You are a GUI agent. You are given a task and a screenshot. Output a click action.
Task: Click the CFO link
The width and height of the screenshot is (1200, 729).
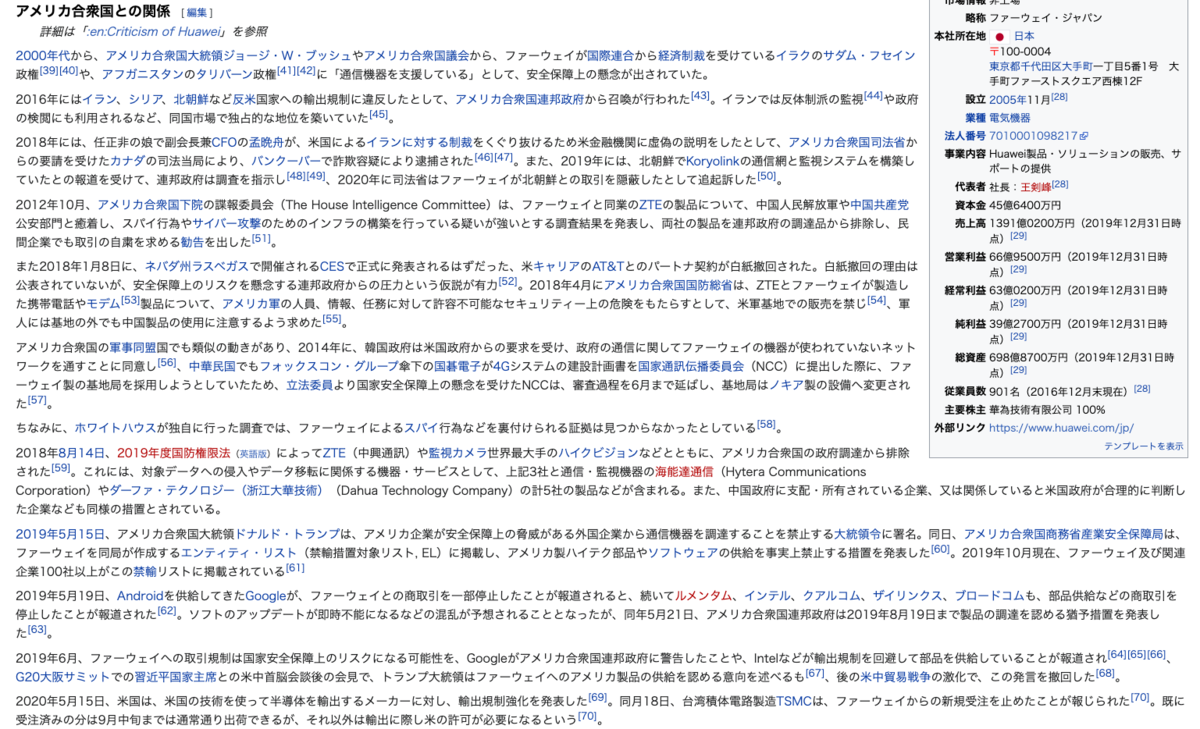tap(223, 143)
